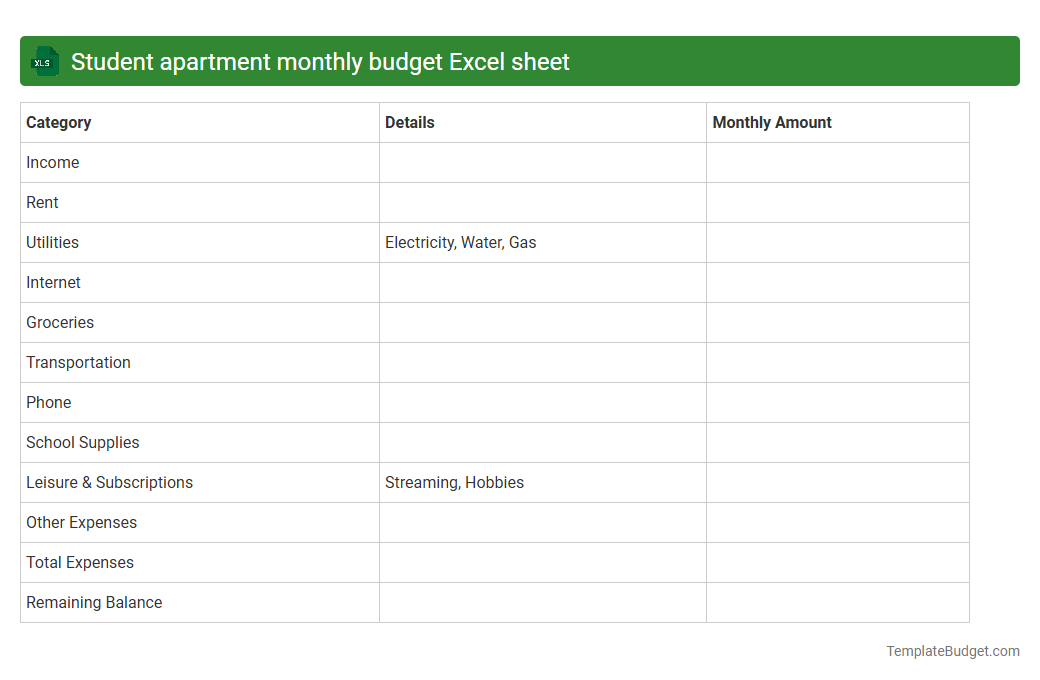
Task: Click the XLS file icon in the header
Action: click(x=44, y=61)
